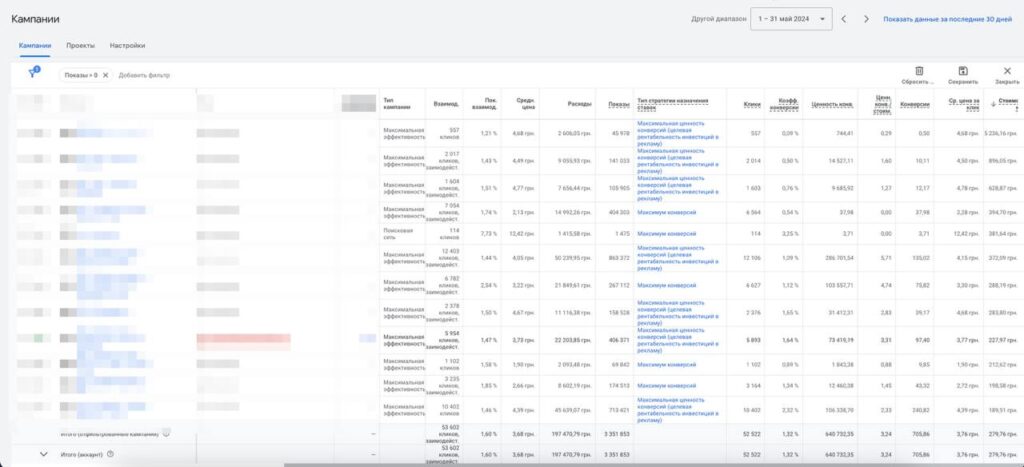
Task: Click the Сохранить save icon
Action: [x=962, y=71]
